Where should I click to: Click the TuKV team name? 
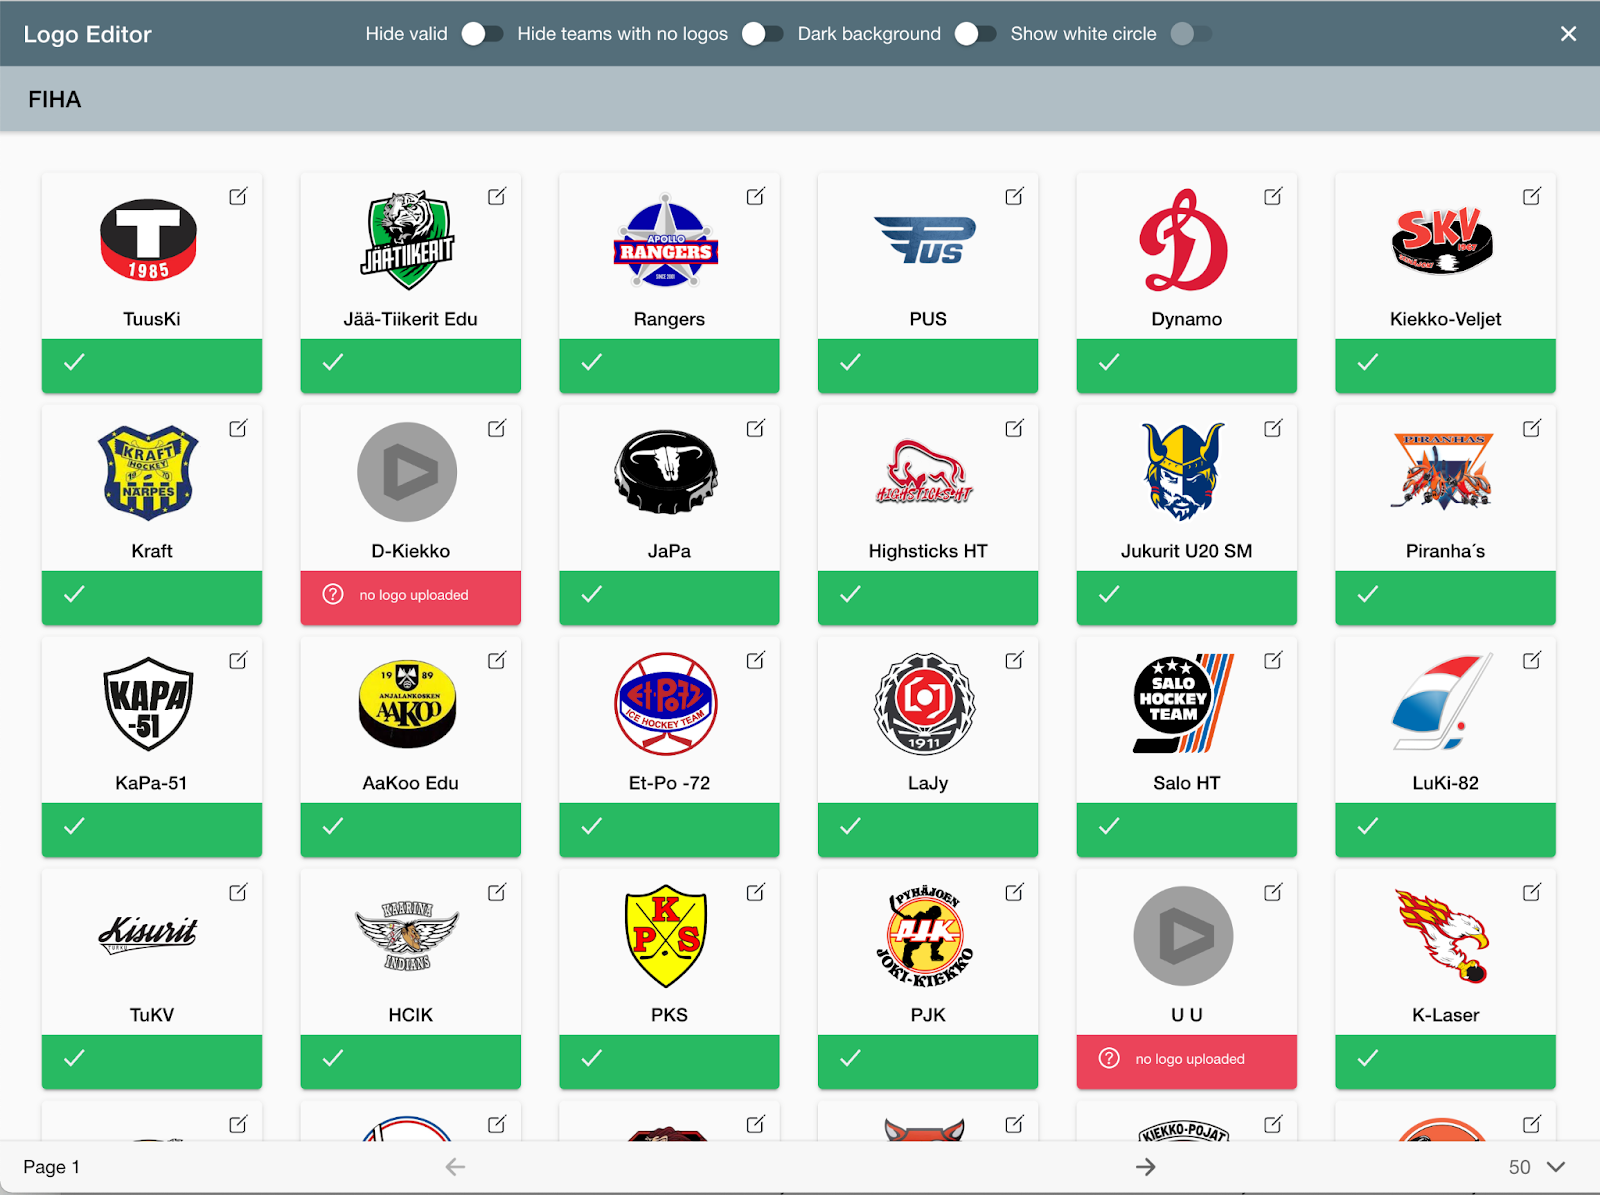pos(152,1015)
